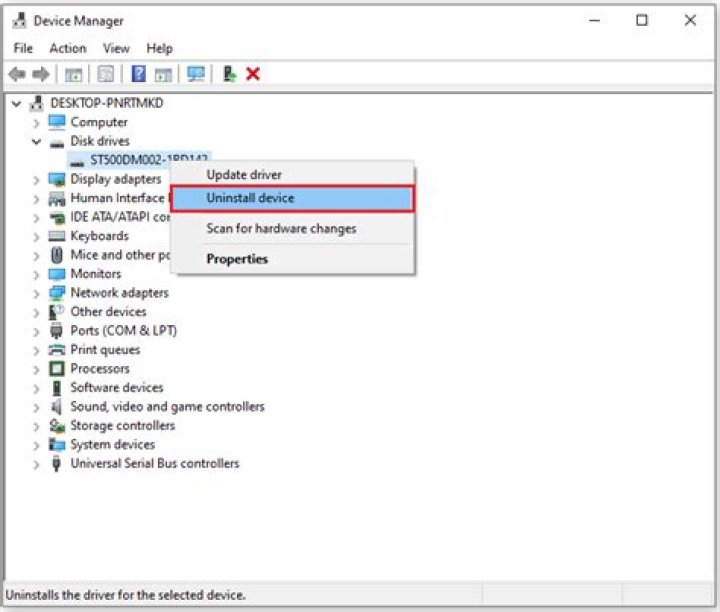Click the Display adapters category icon
Image resolution: width=720 pixels, height=612 pixels.
tap(57, 180)
